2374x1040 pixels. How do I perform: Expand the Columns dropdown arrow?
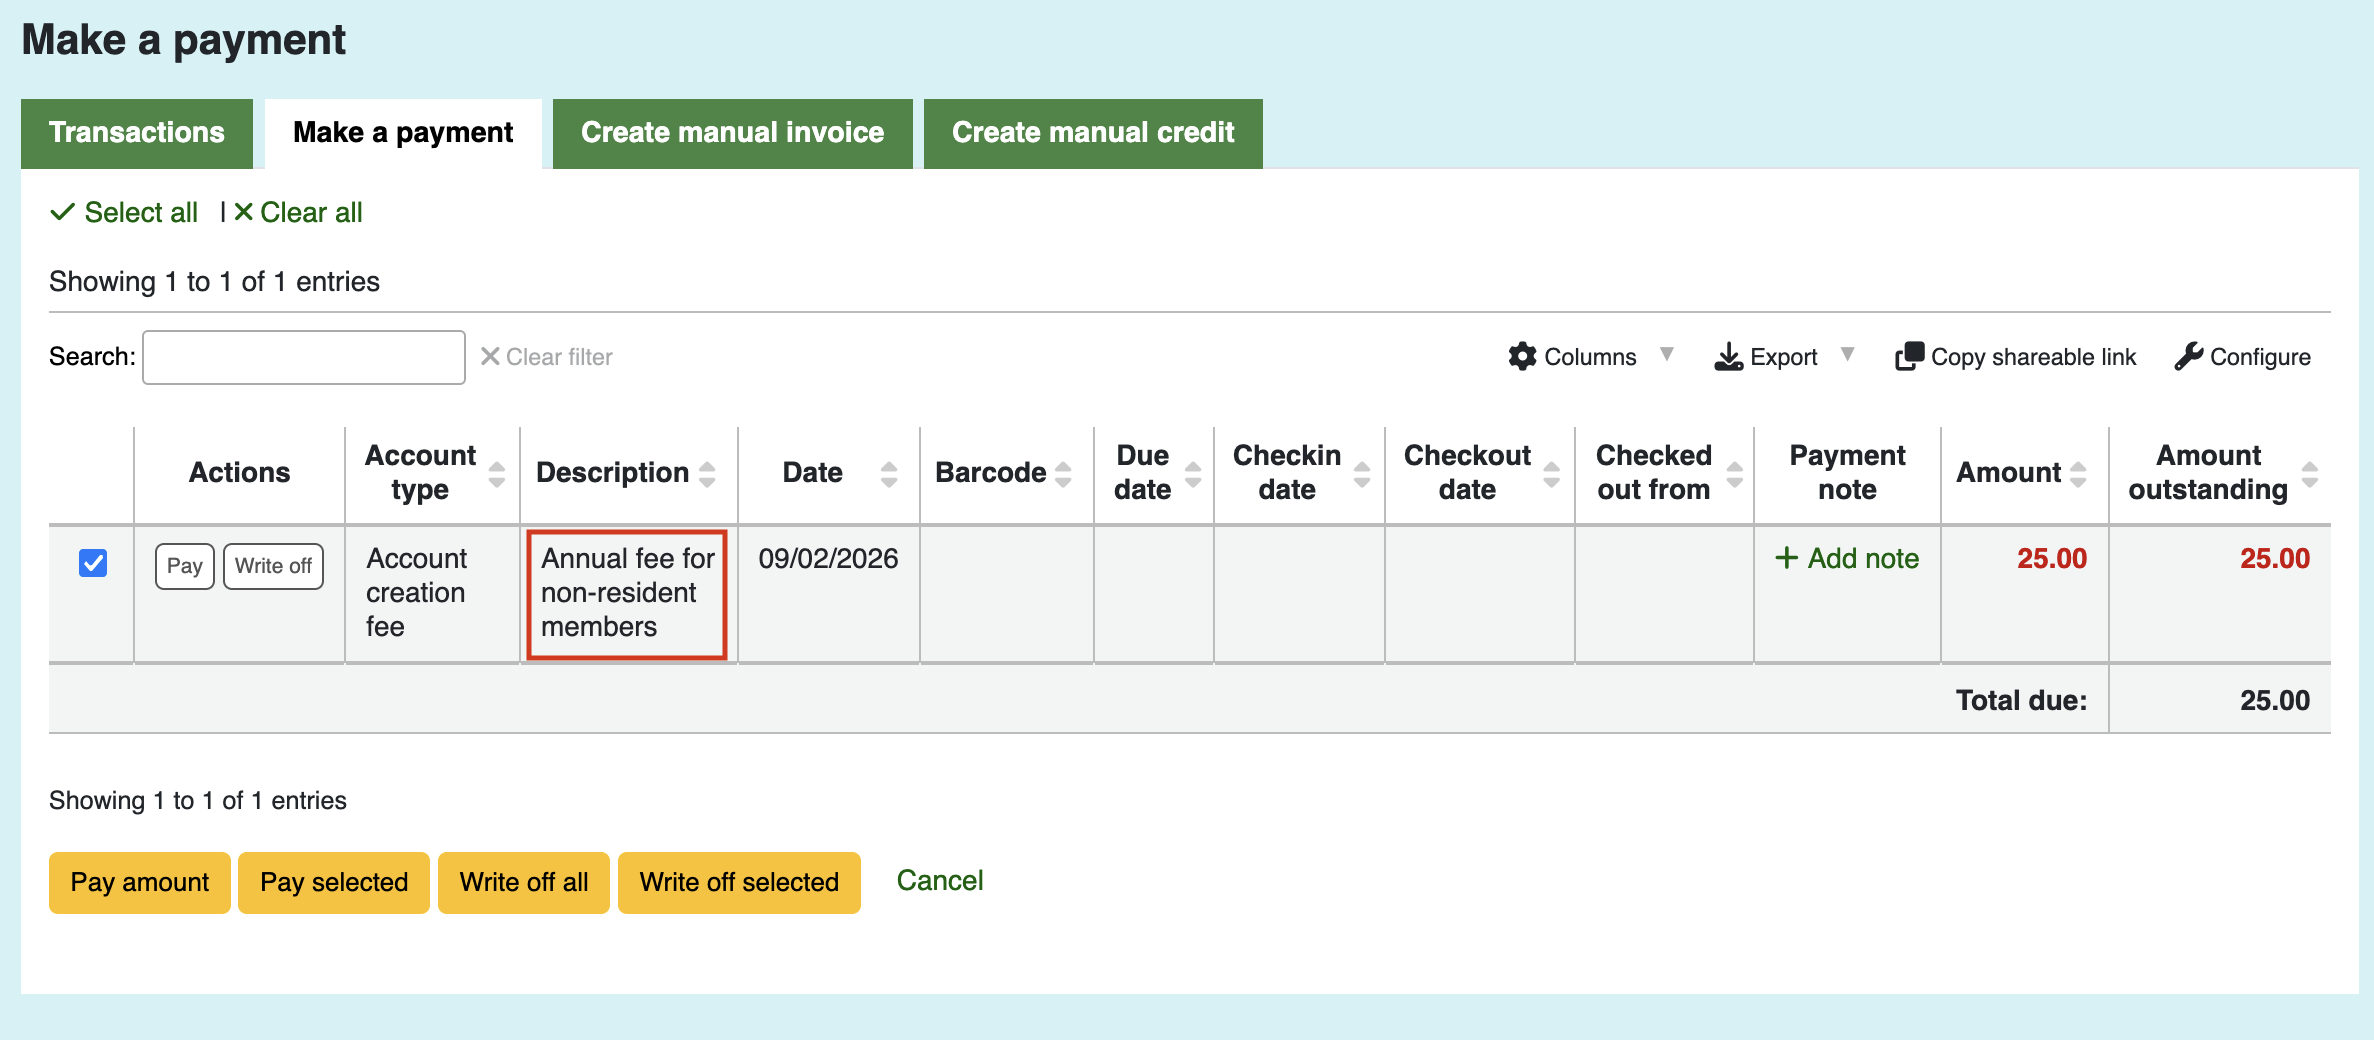1667,354
